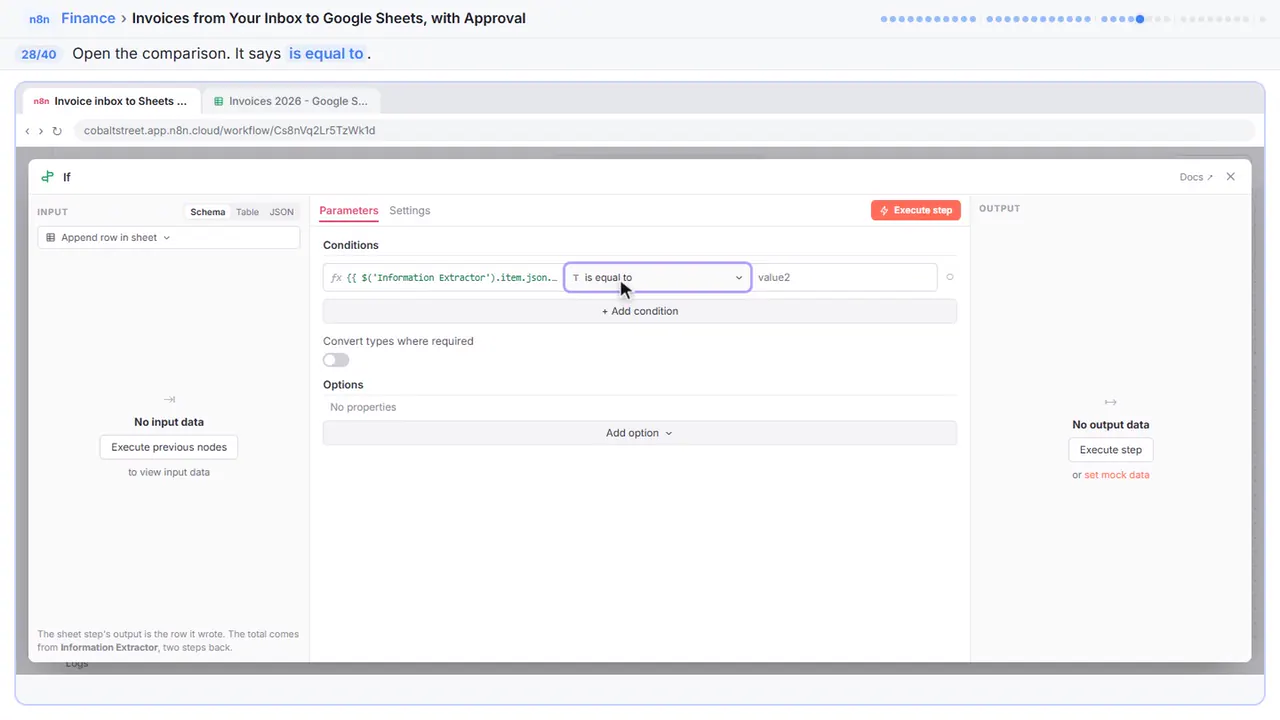Click the Information Extractor expression field
The image size is (1280, 720).
coord(443,277)
